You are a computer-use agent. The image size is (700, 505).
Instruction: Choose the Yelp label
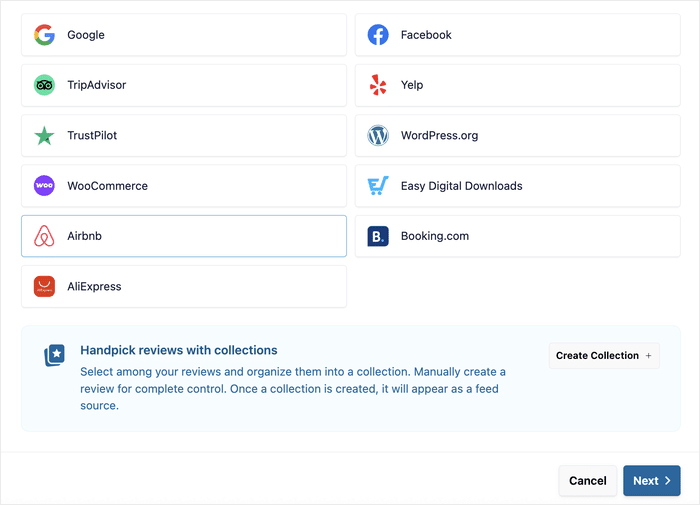[x=412, y=85]
